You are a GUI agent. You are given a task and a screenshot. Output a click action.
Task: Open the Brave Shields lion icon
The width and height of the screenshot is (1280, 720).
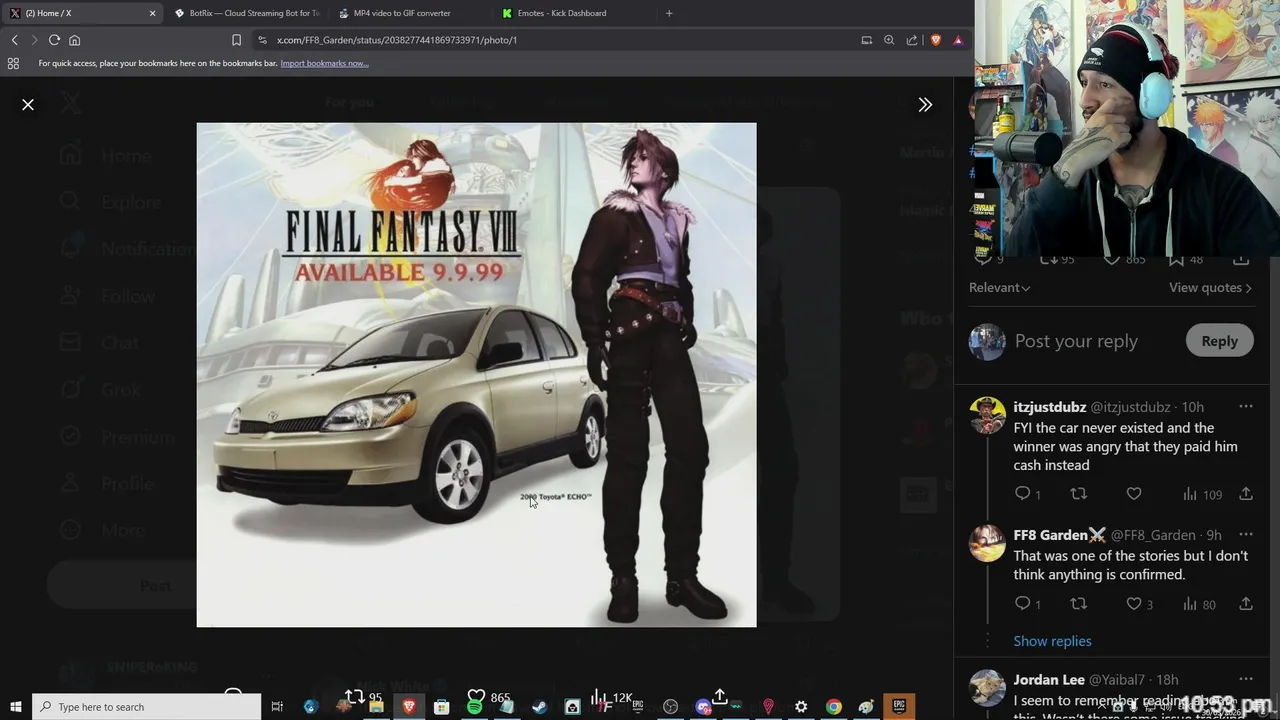(x=936, y=40)
